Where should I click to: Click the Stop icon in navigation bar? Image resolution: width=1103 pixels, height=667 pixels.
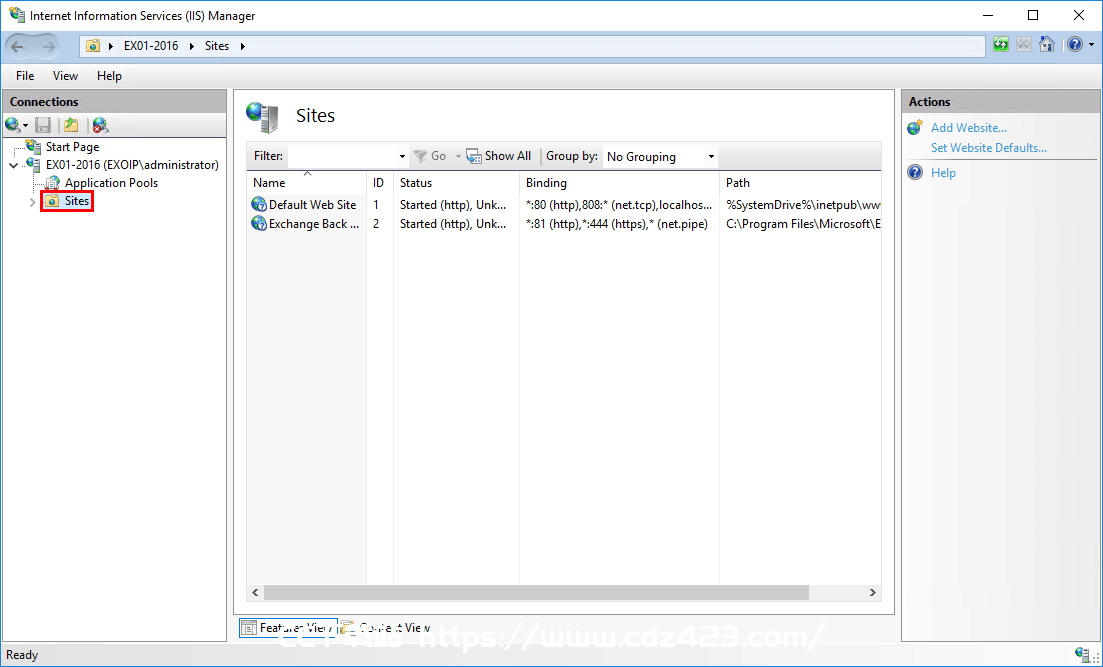pyautogui.click(x=1024, y=45)
